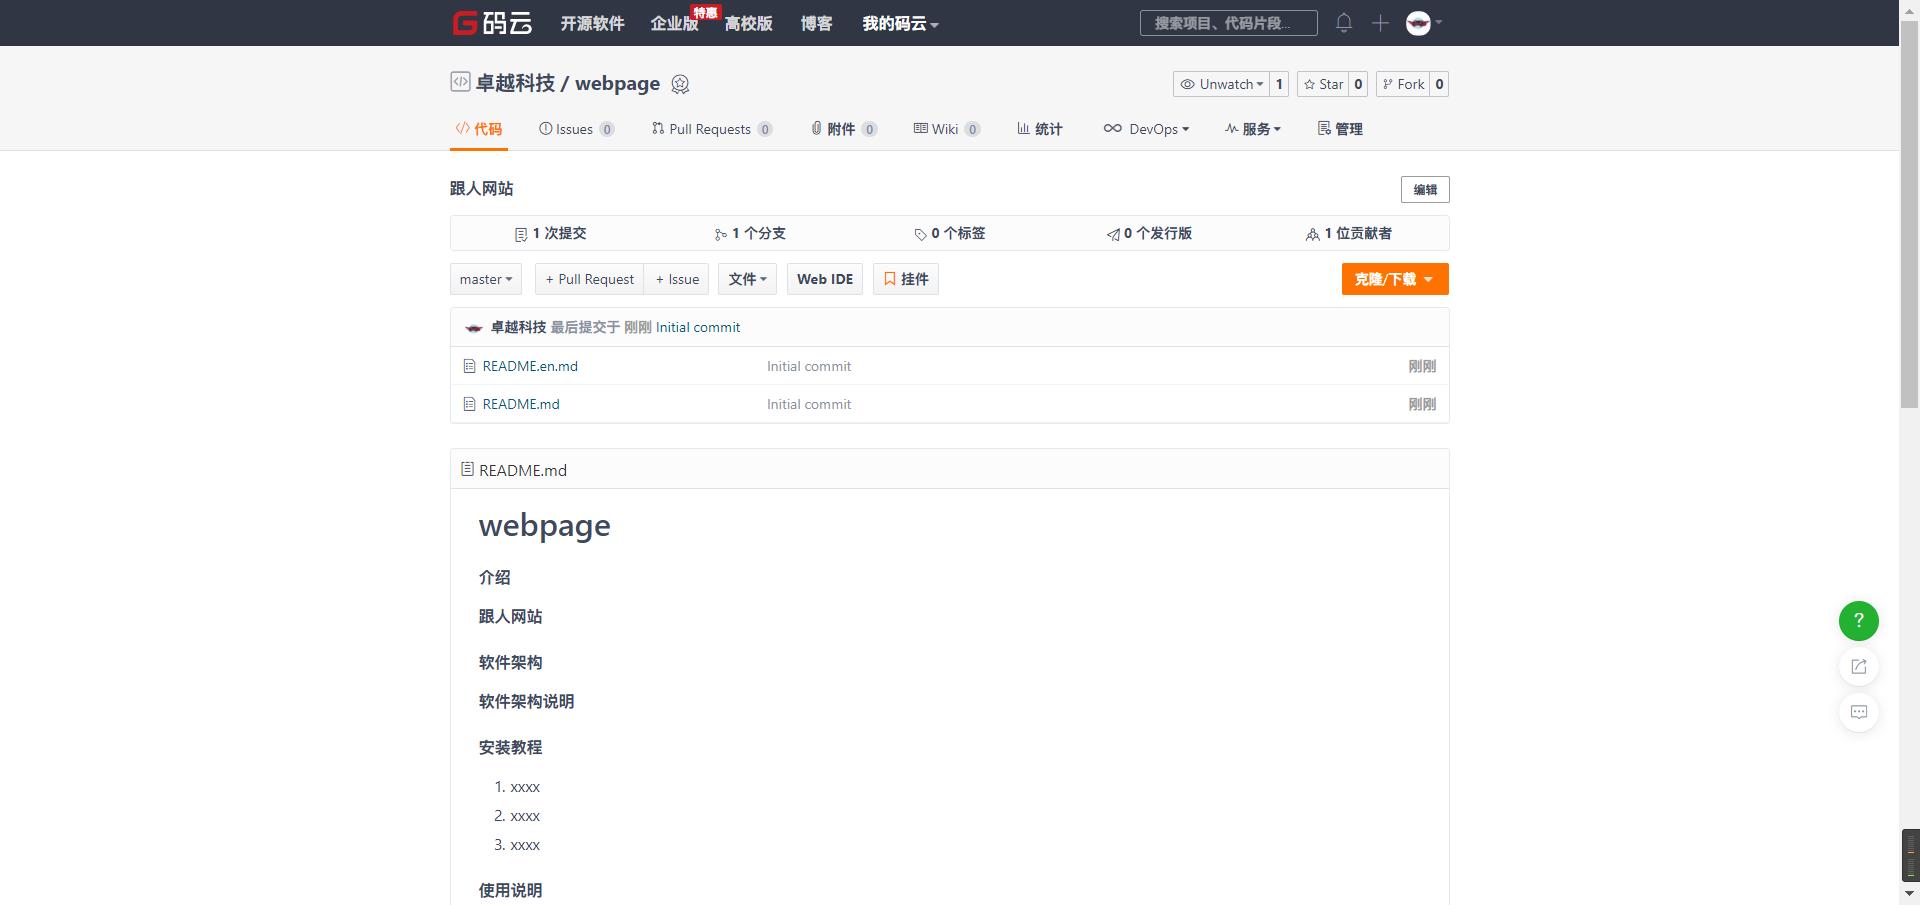Screen dimensions: 1920x905
Task: Open the feedback chat bubble icon
Action: coord(1858,712)
